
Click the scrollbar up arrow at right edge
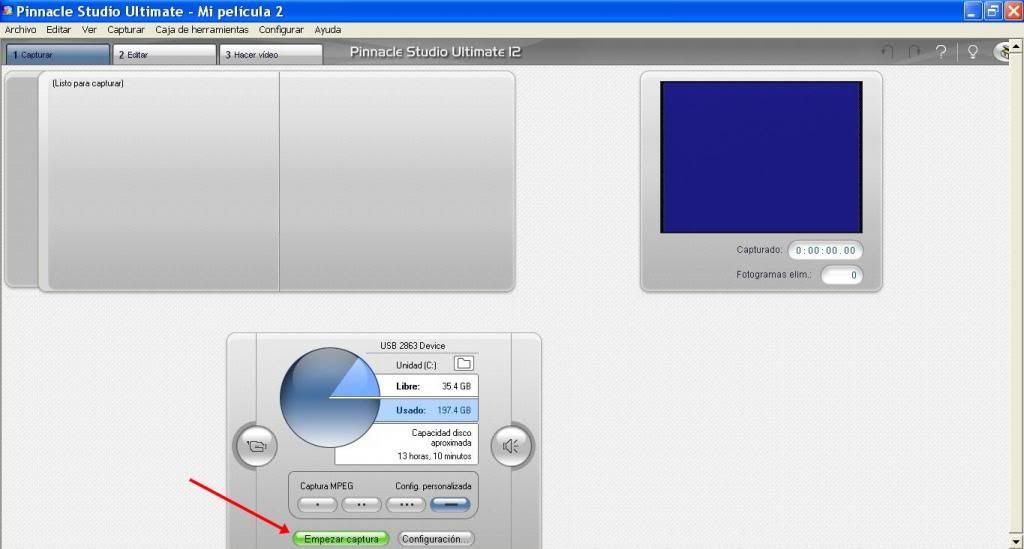(1016, 47)
